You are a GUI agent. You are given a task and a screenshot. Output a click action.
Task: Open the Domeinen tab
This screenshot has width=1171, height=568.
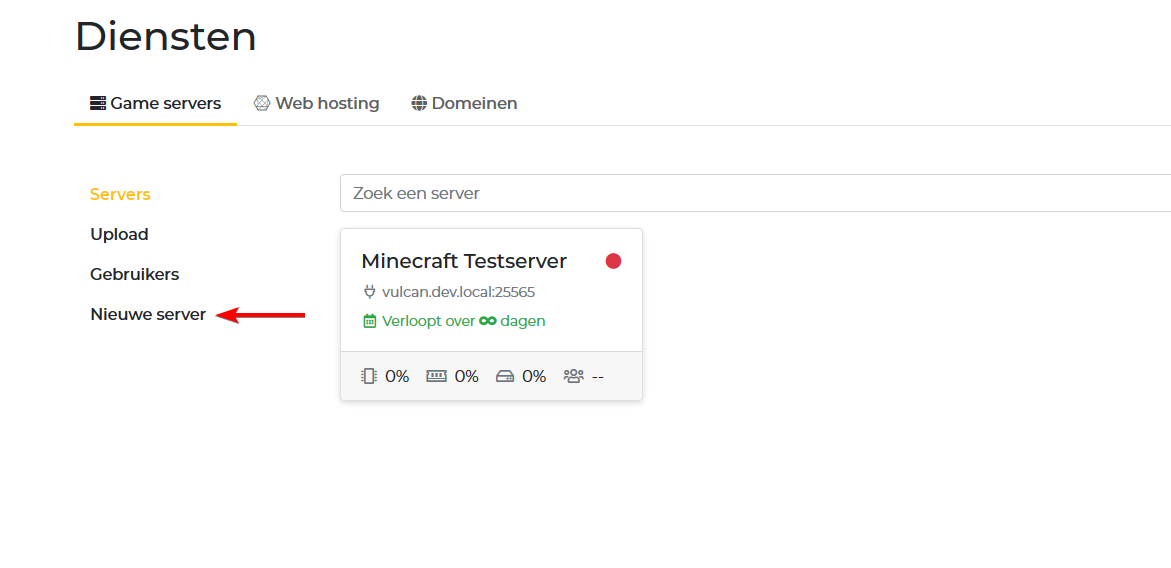[x=464, y=103]
